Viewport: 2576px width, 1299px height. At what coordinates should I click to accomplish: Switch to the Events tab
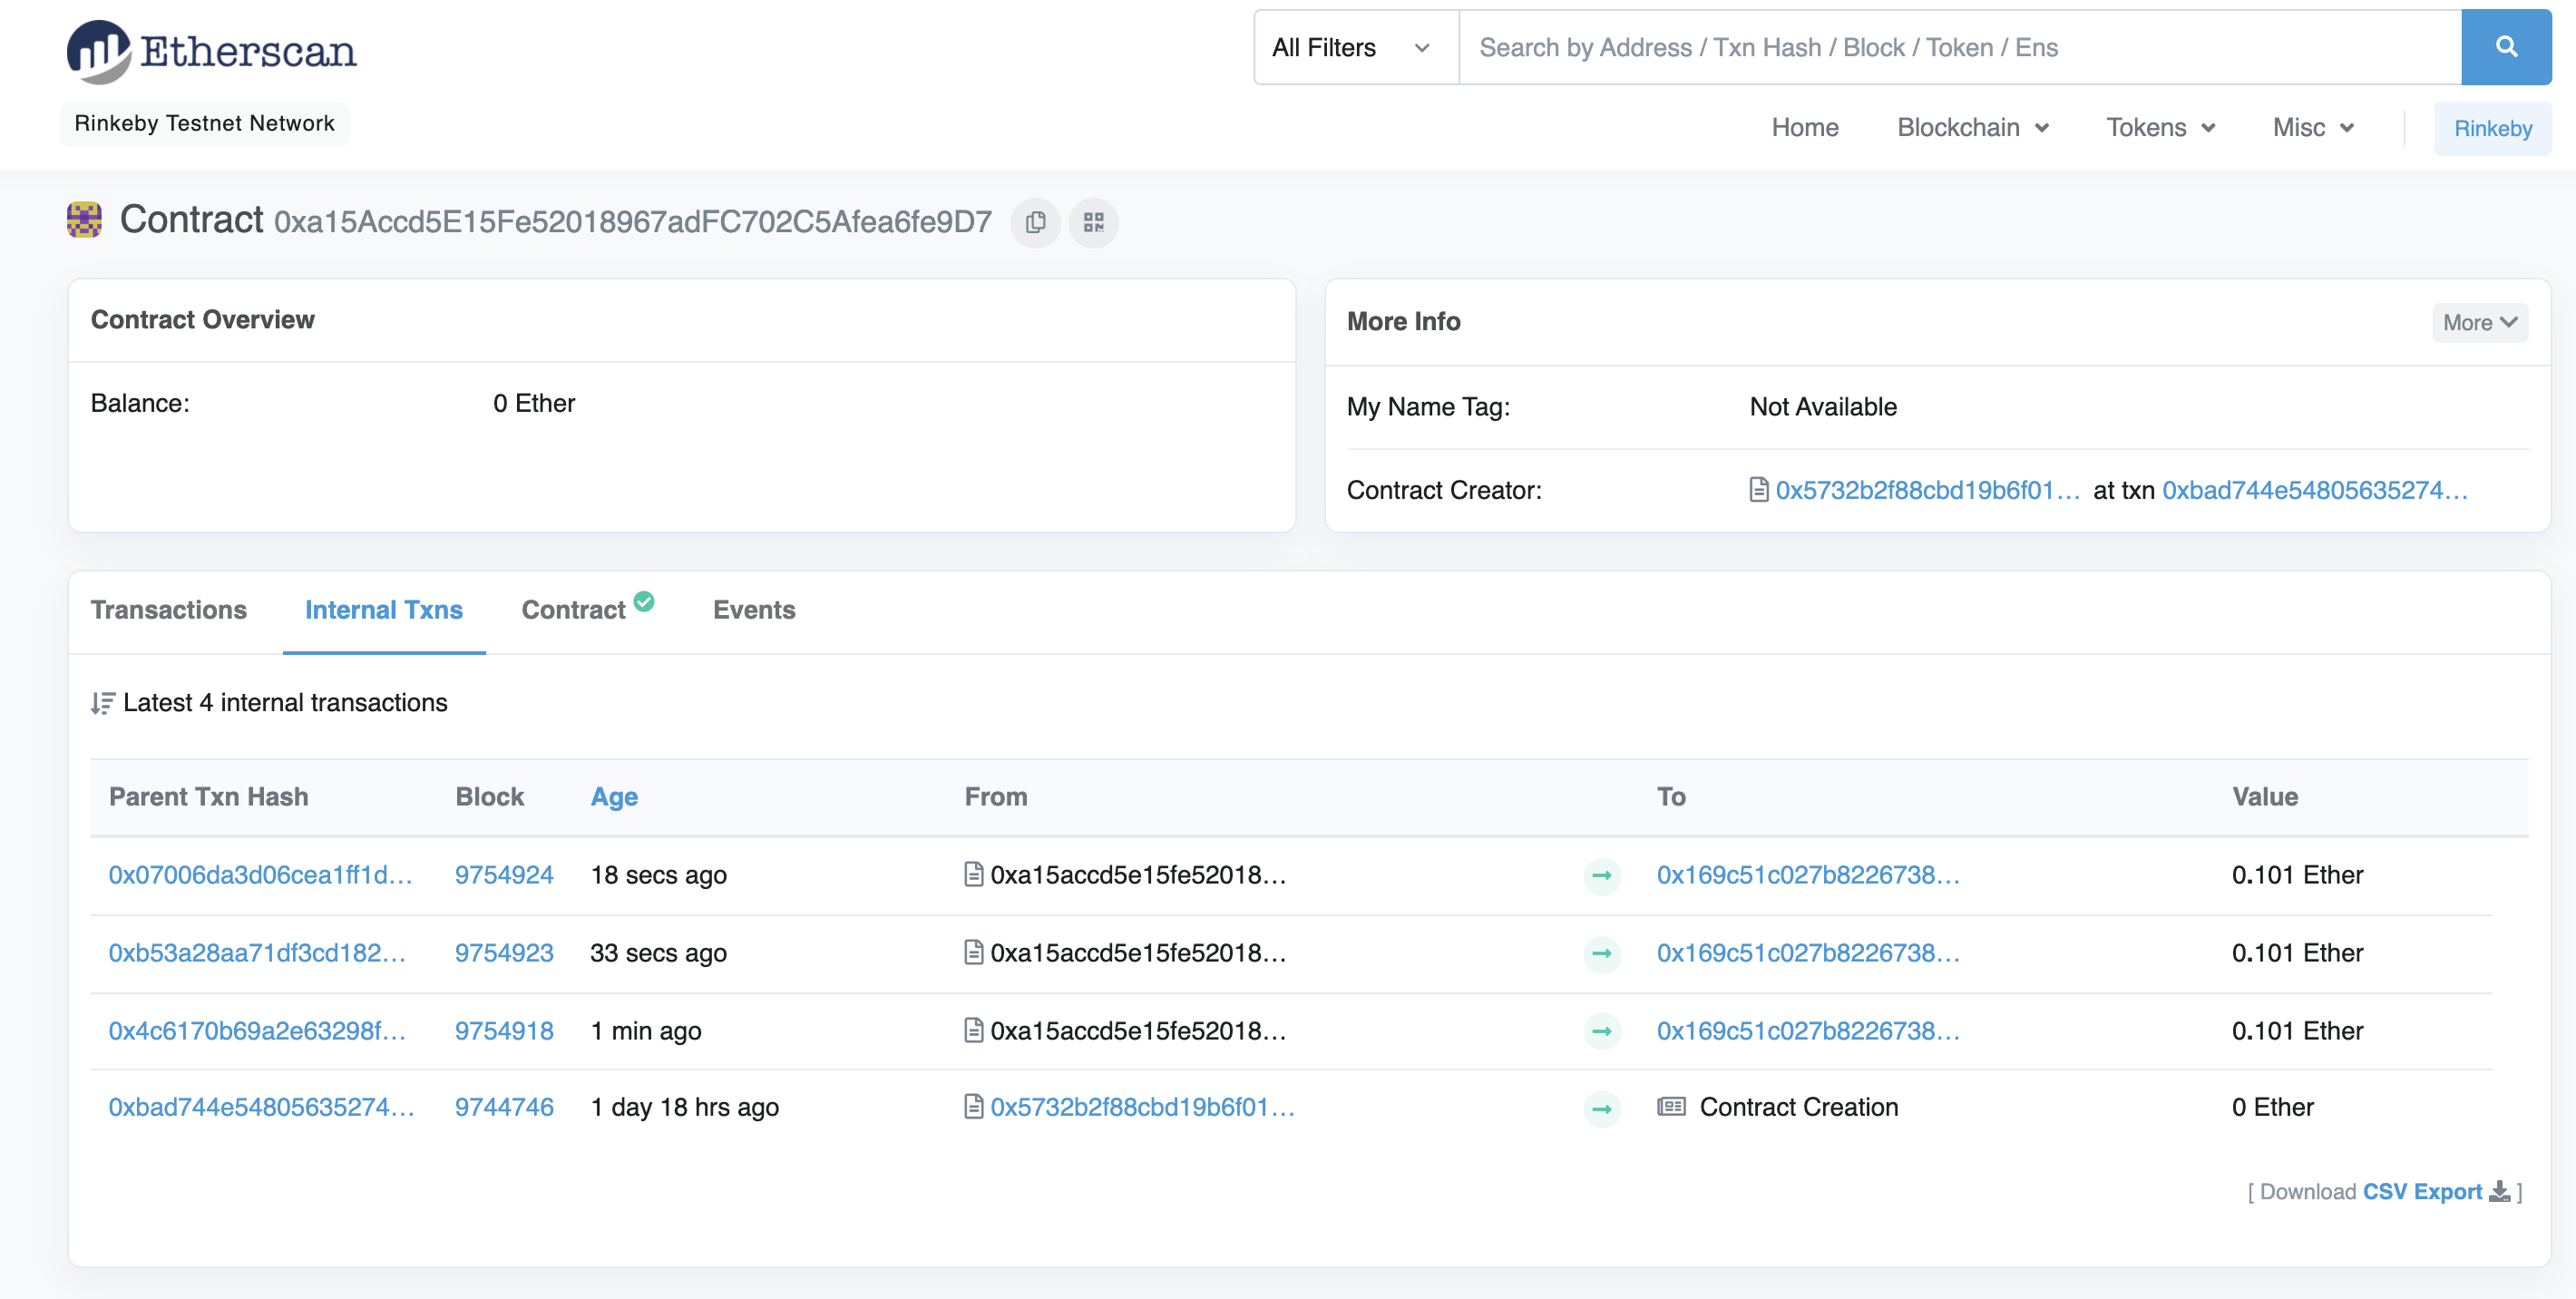[754, 610]
